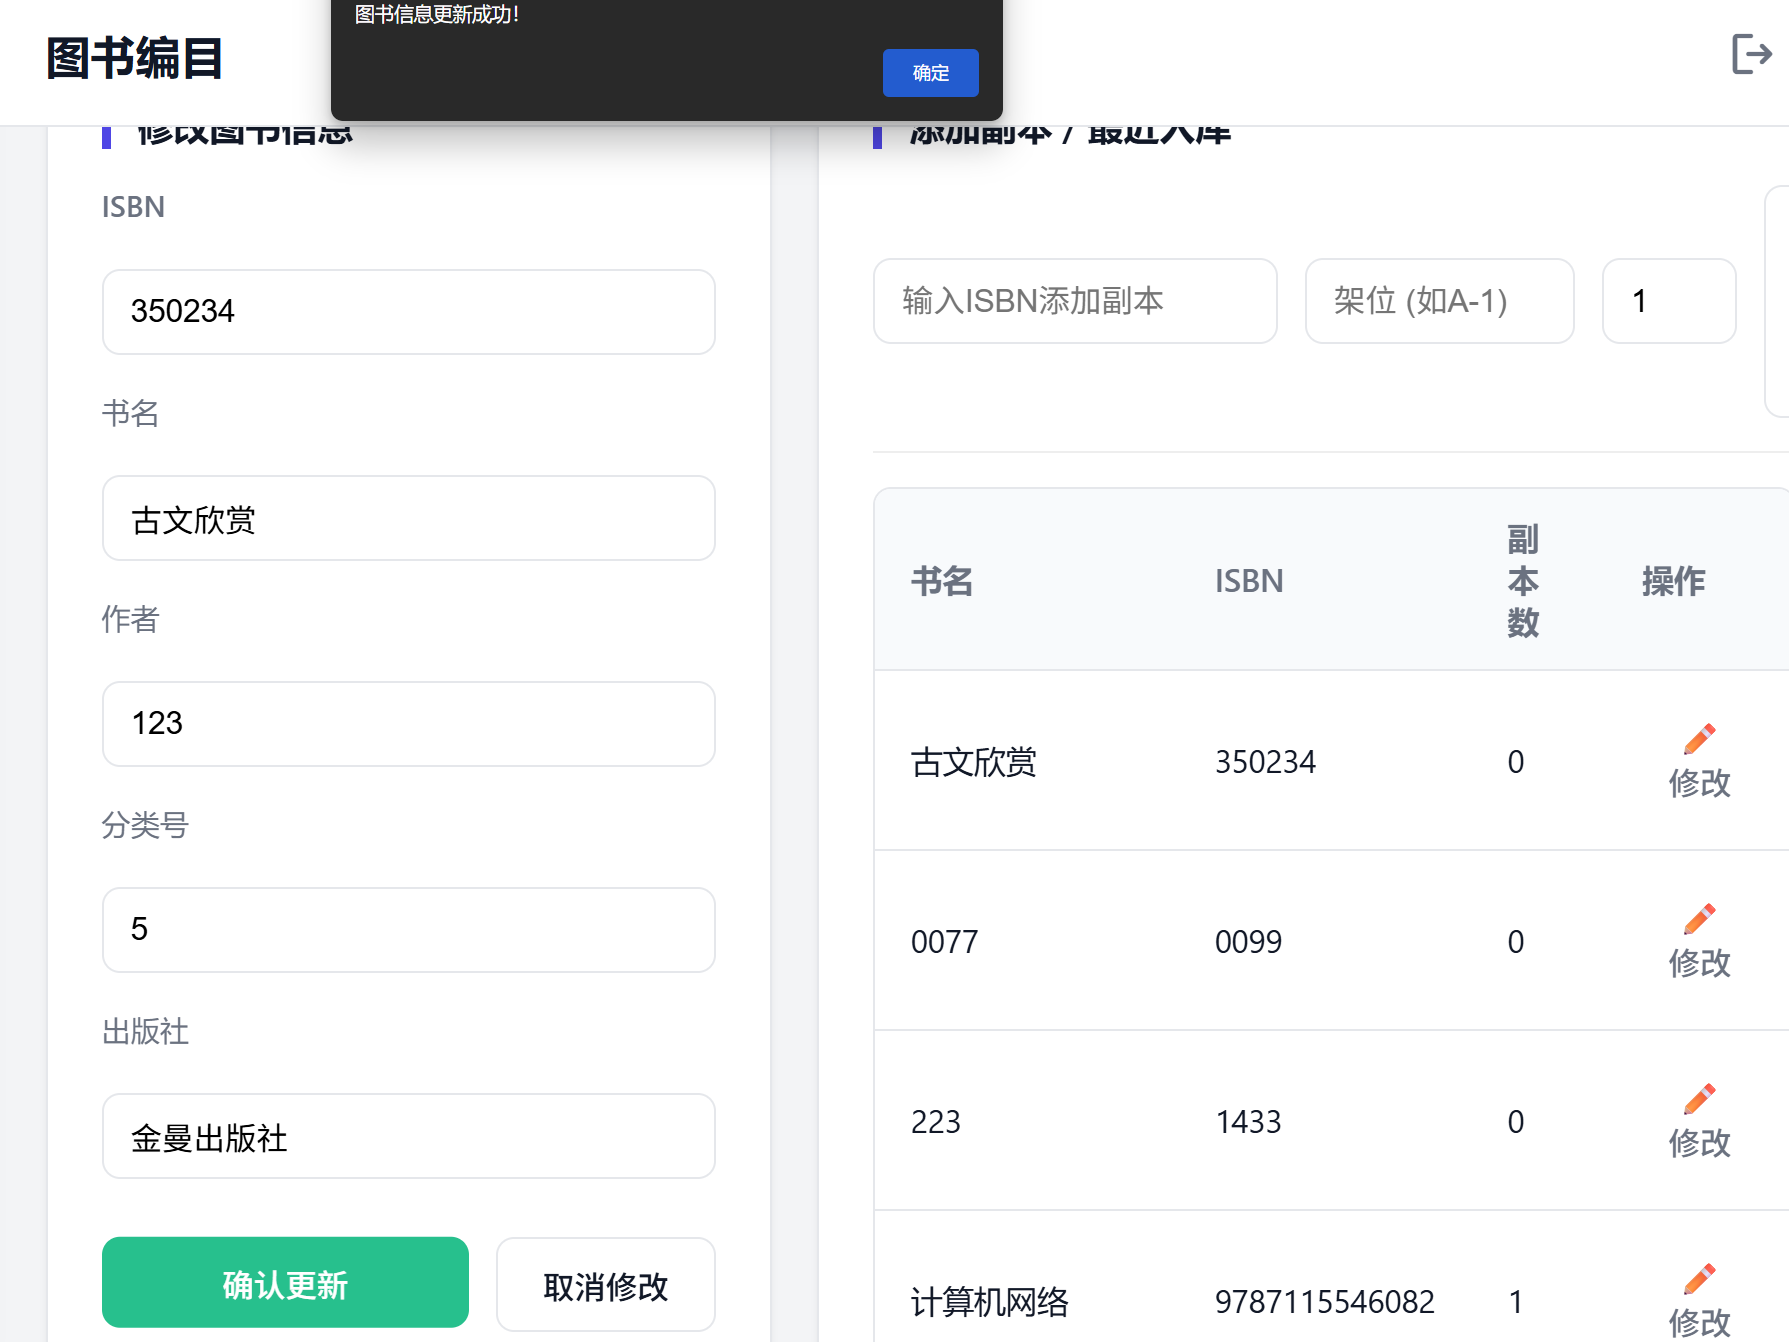
Task: Click copy count 1 for 计算机网络
Action: (x=1516, y=1302)
